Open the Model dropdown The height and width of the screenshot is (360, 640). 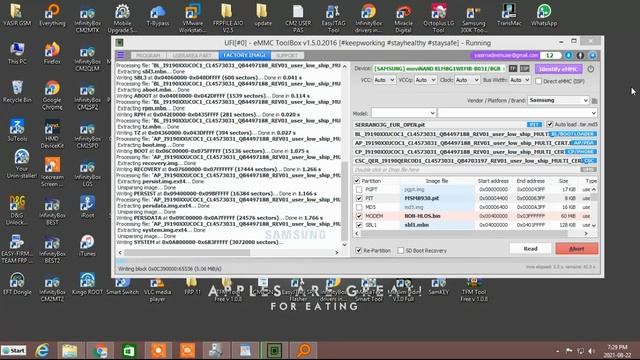403,113
